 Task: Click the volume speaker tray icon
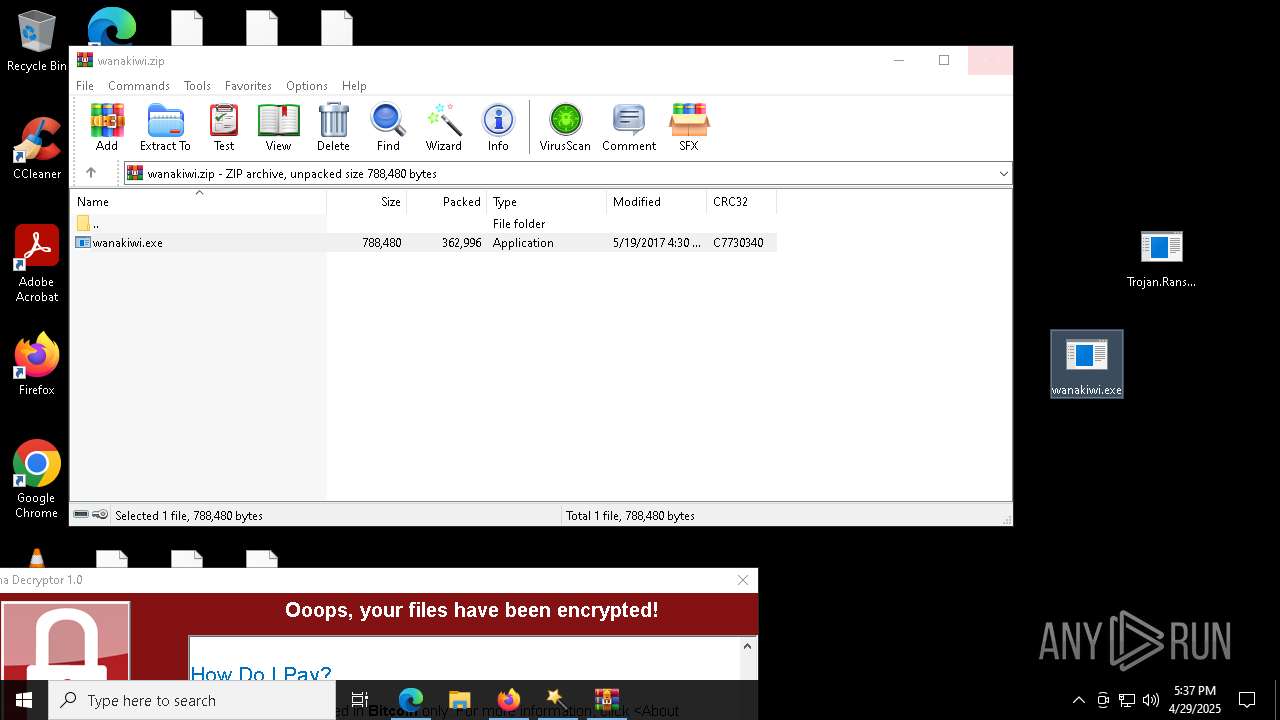1151,700
